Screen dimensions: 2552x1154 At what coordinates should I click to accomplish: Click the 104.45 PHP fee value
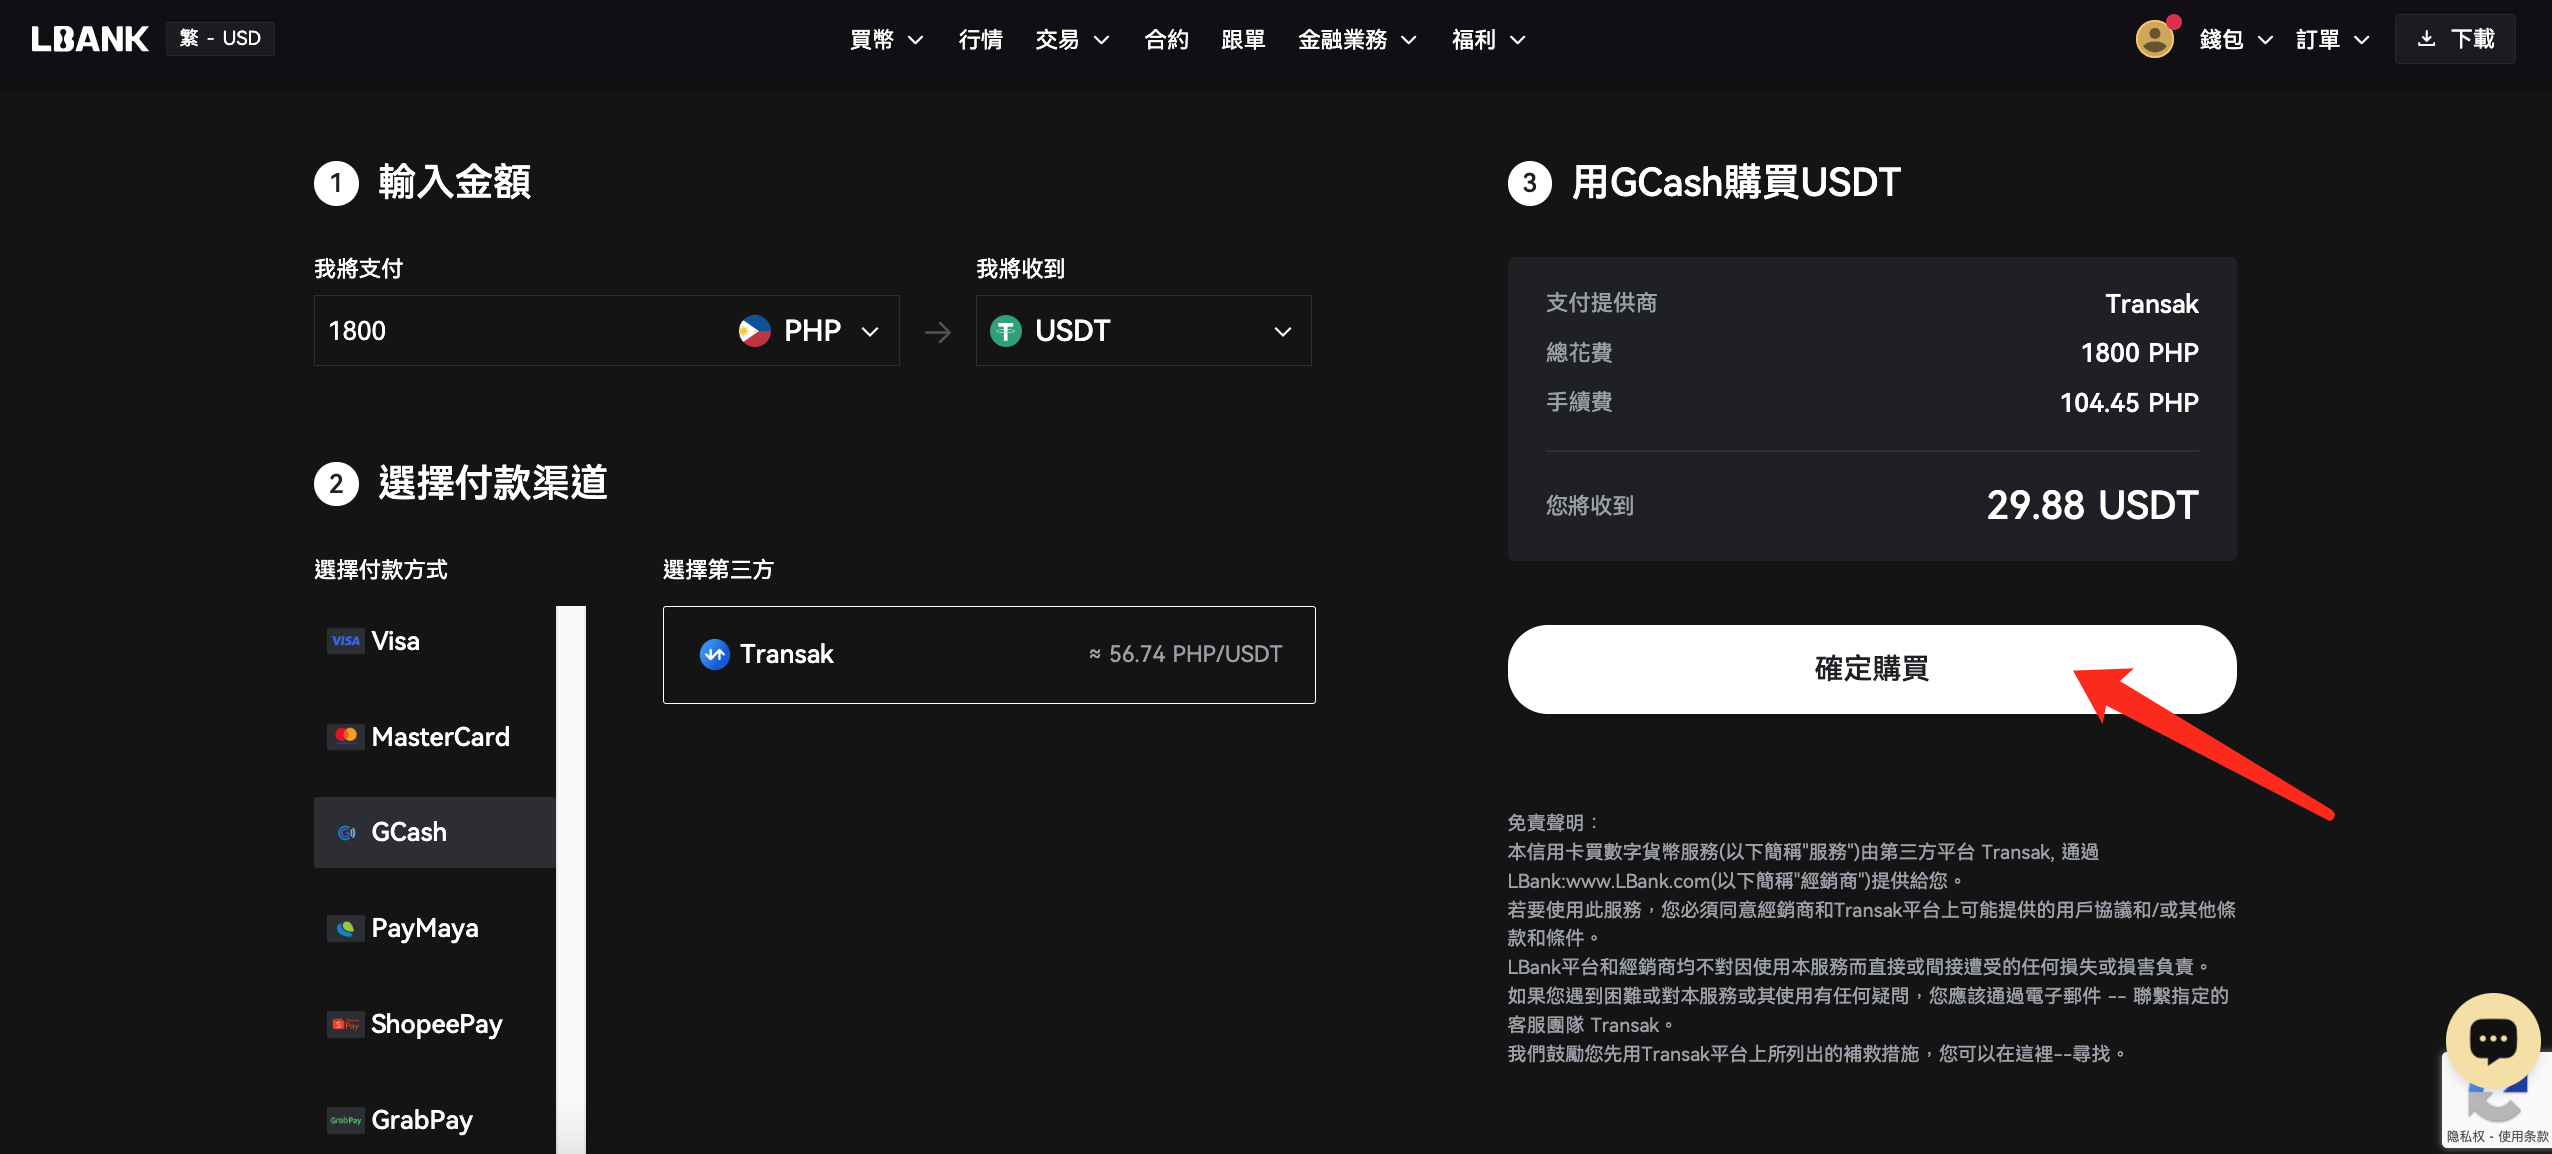[2129, 403]
